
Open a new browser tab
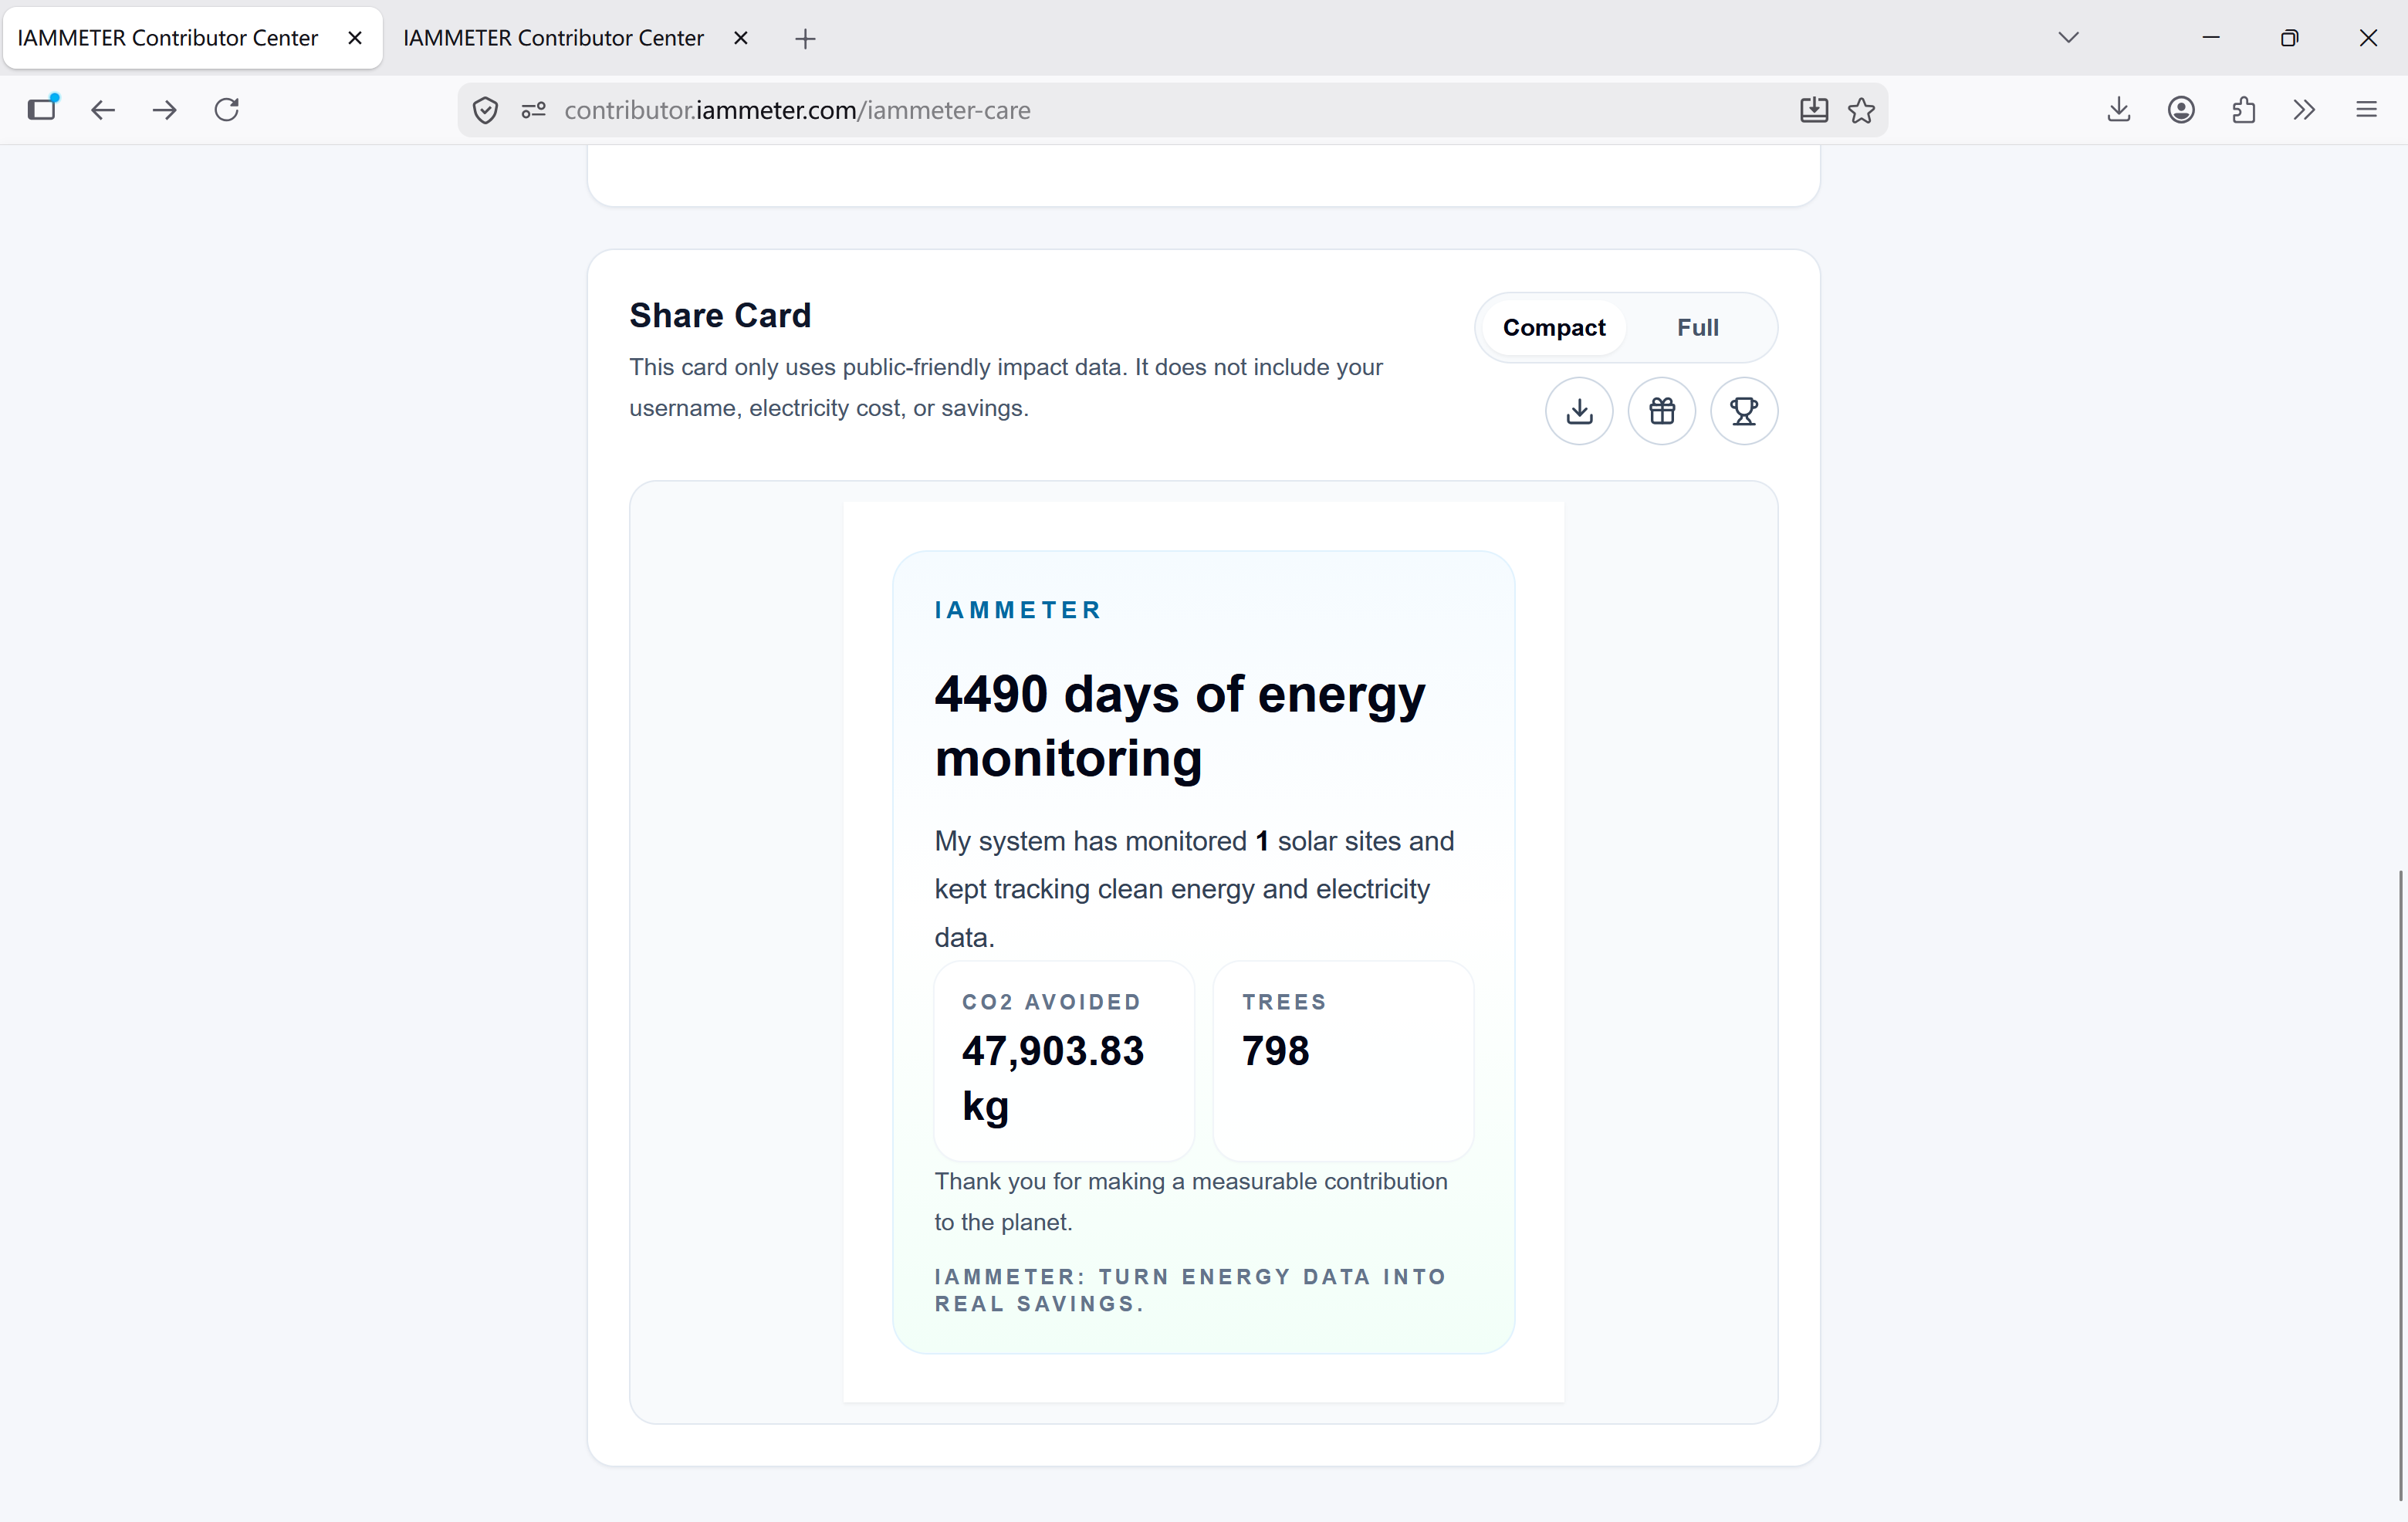tap(805, 39)
